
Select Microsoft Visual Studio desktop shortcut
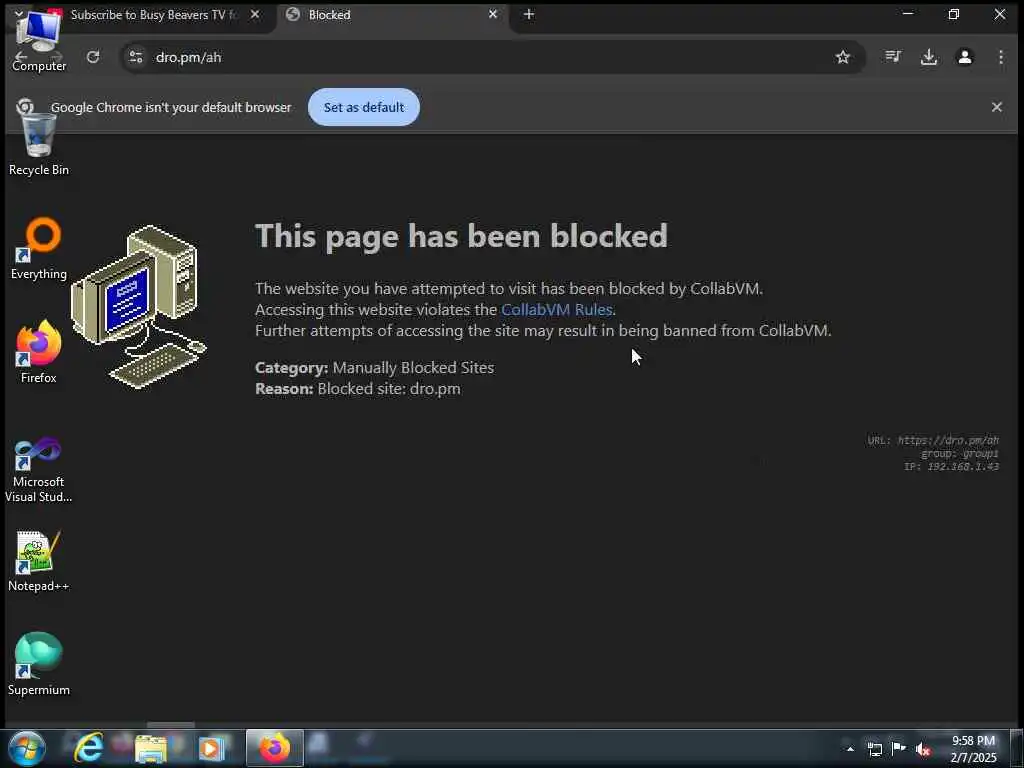[x=39, y=470]
